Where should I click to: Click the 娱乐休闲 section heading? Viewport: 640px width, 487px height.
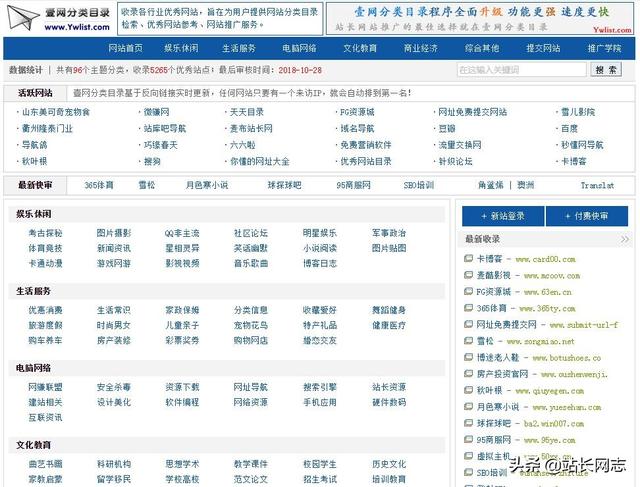coord(34,214)
